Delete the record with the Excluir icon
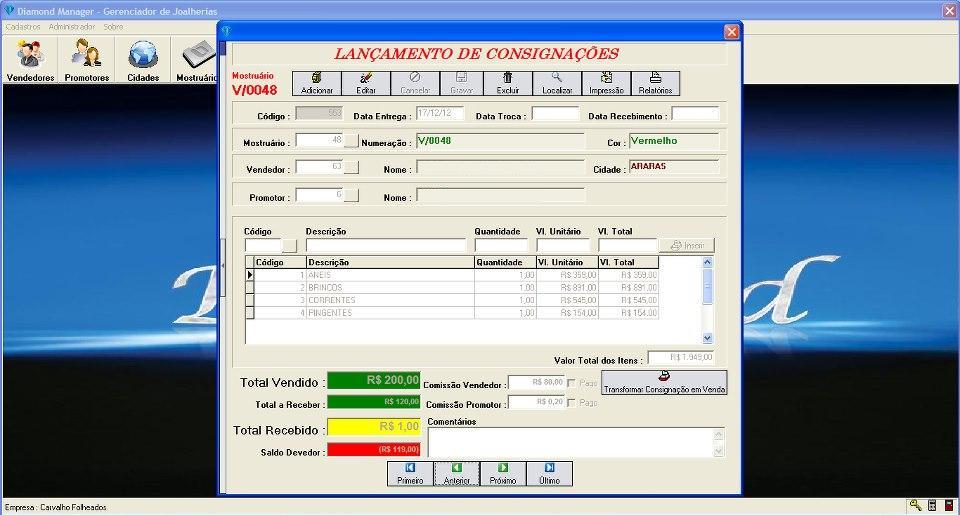Viewport: 960px width, 515px height. tap(508, 83)
